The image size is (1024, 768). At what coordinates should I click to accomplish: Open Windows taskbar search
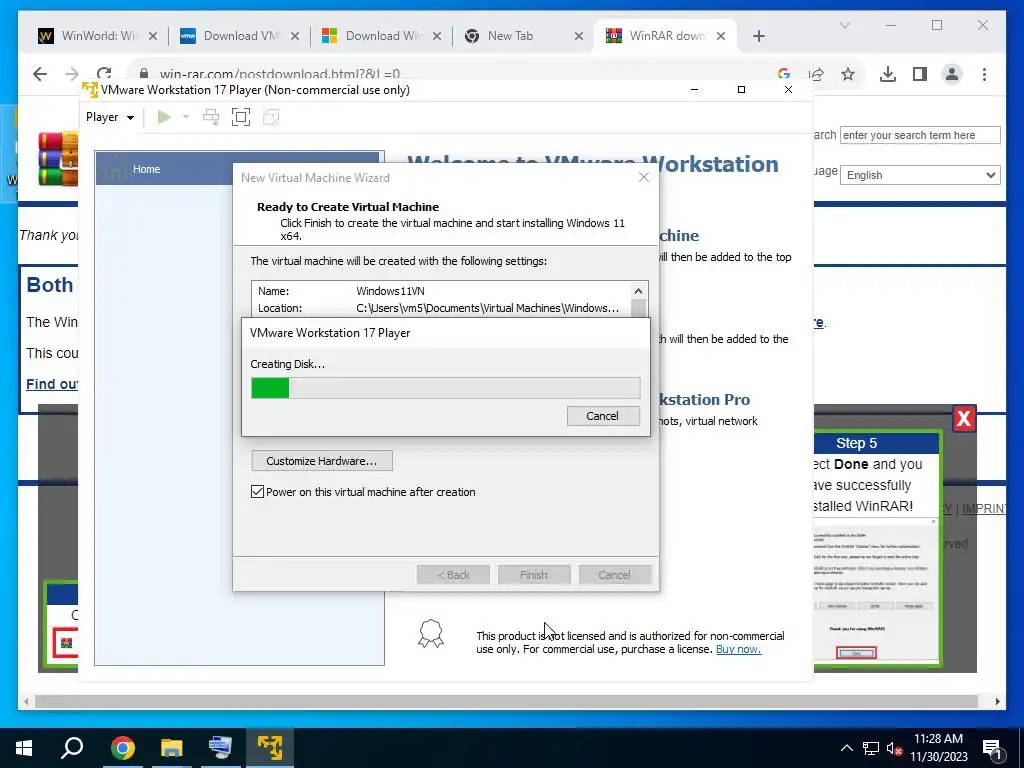(72, 747)
